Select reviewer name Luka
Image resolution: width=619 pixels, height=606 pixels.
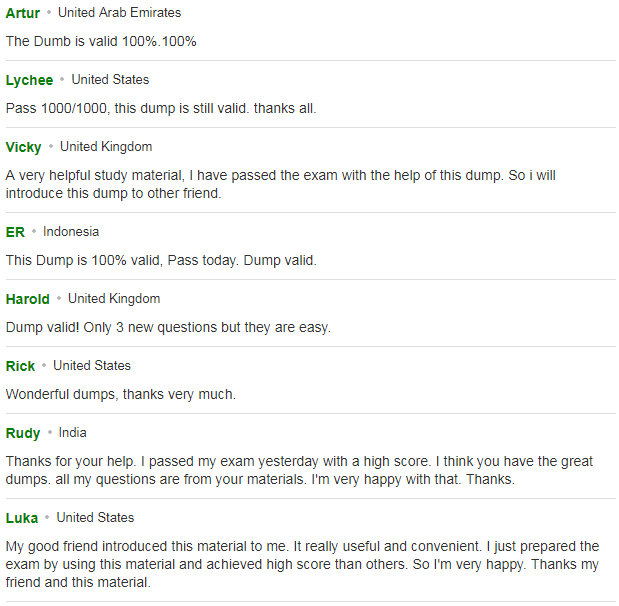click(22, 518)
